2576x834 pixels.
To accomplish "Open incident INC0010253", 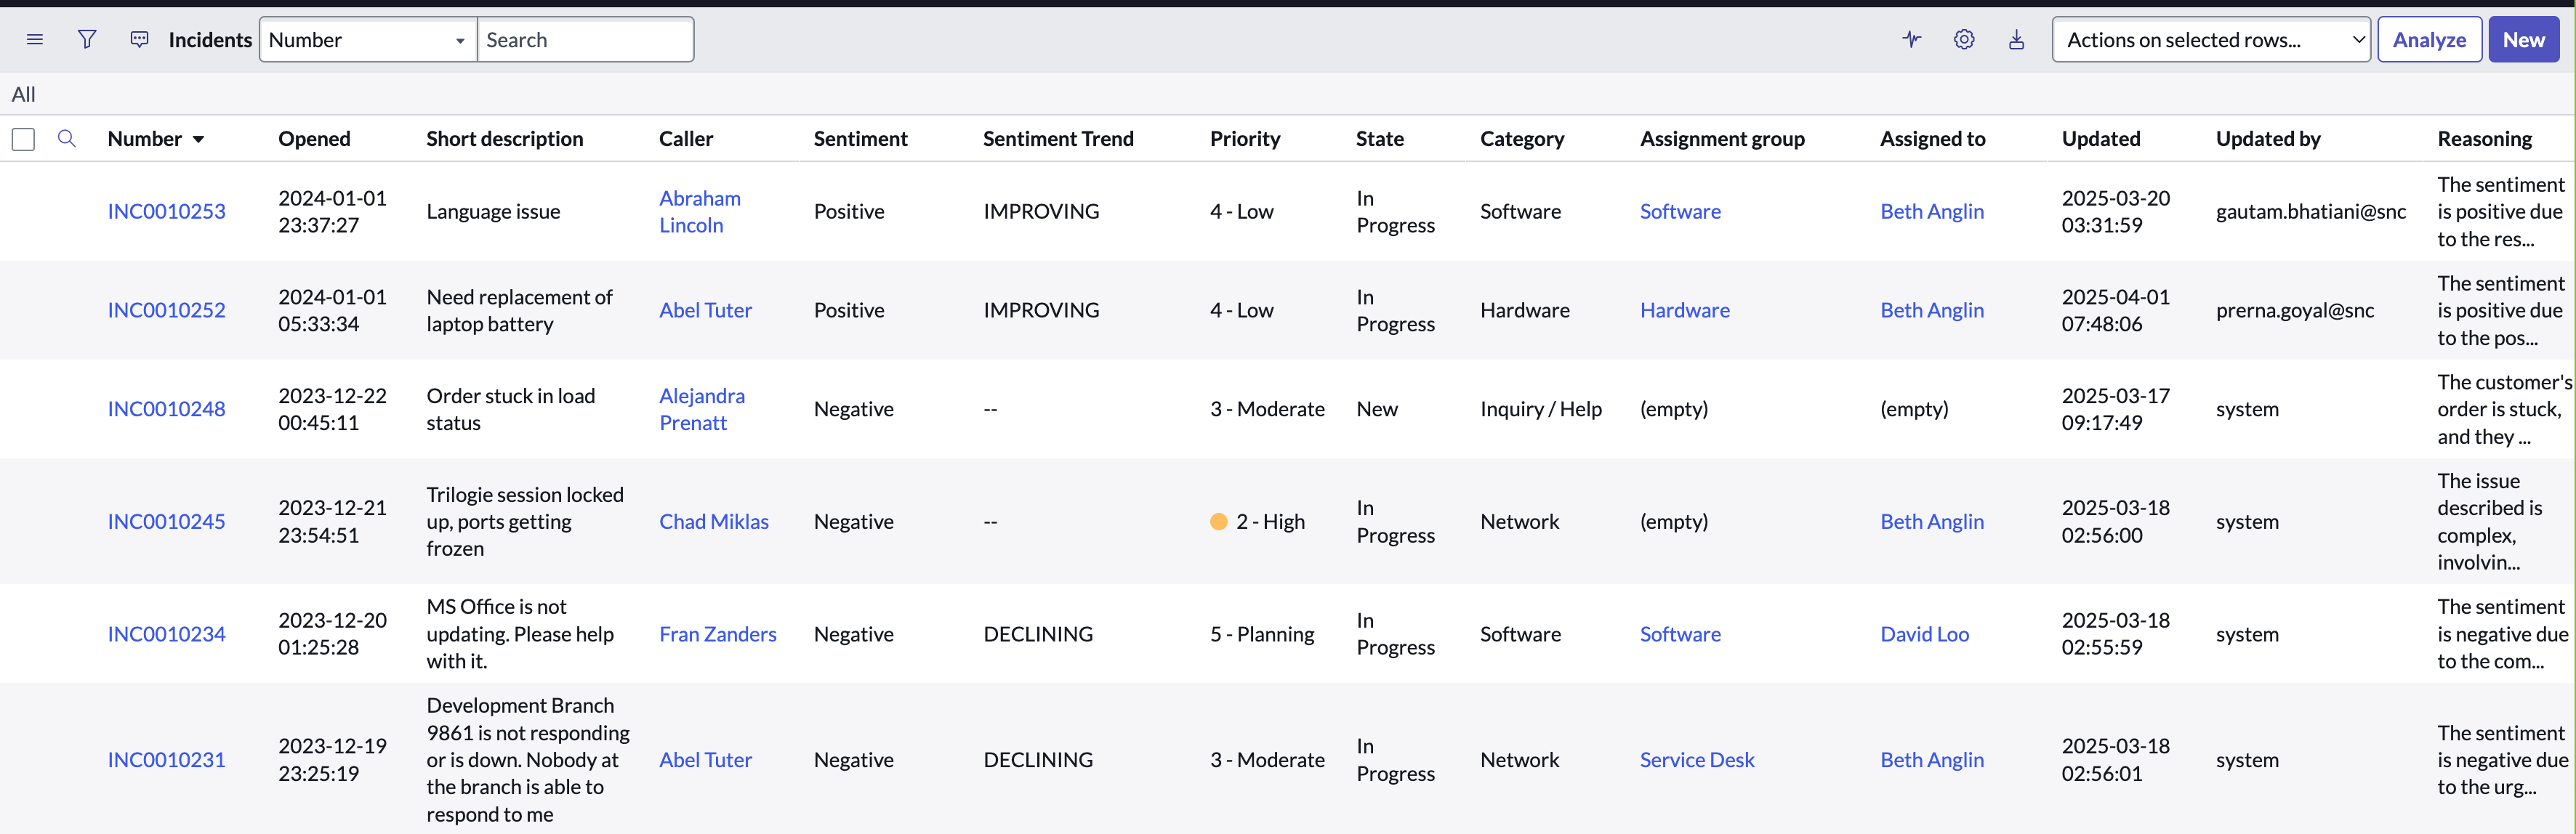I will (x=166, y=212).
